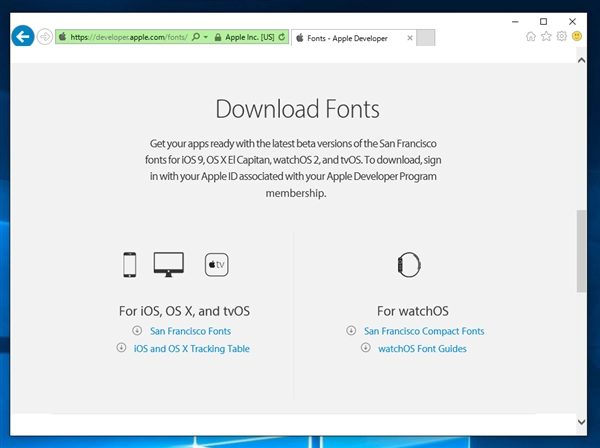
Task: Click the Apple Inc. [US] certificate label
Action: click(x=249, y=37)
